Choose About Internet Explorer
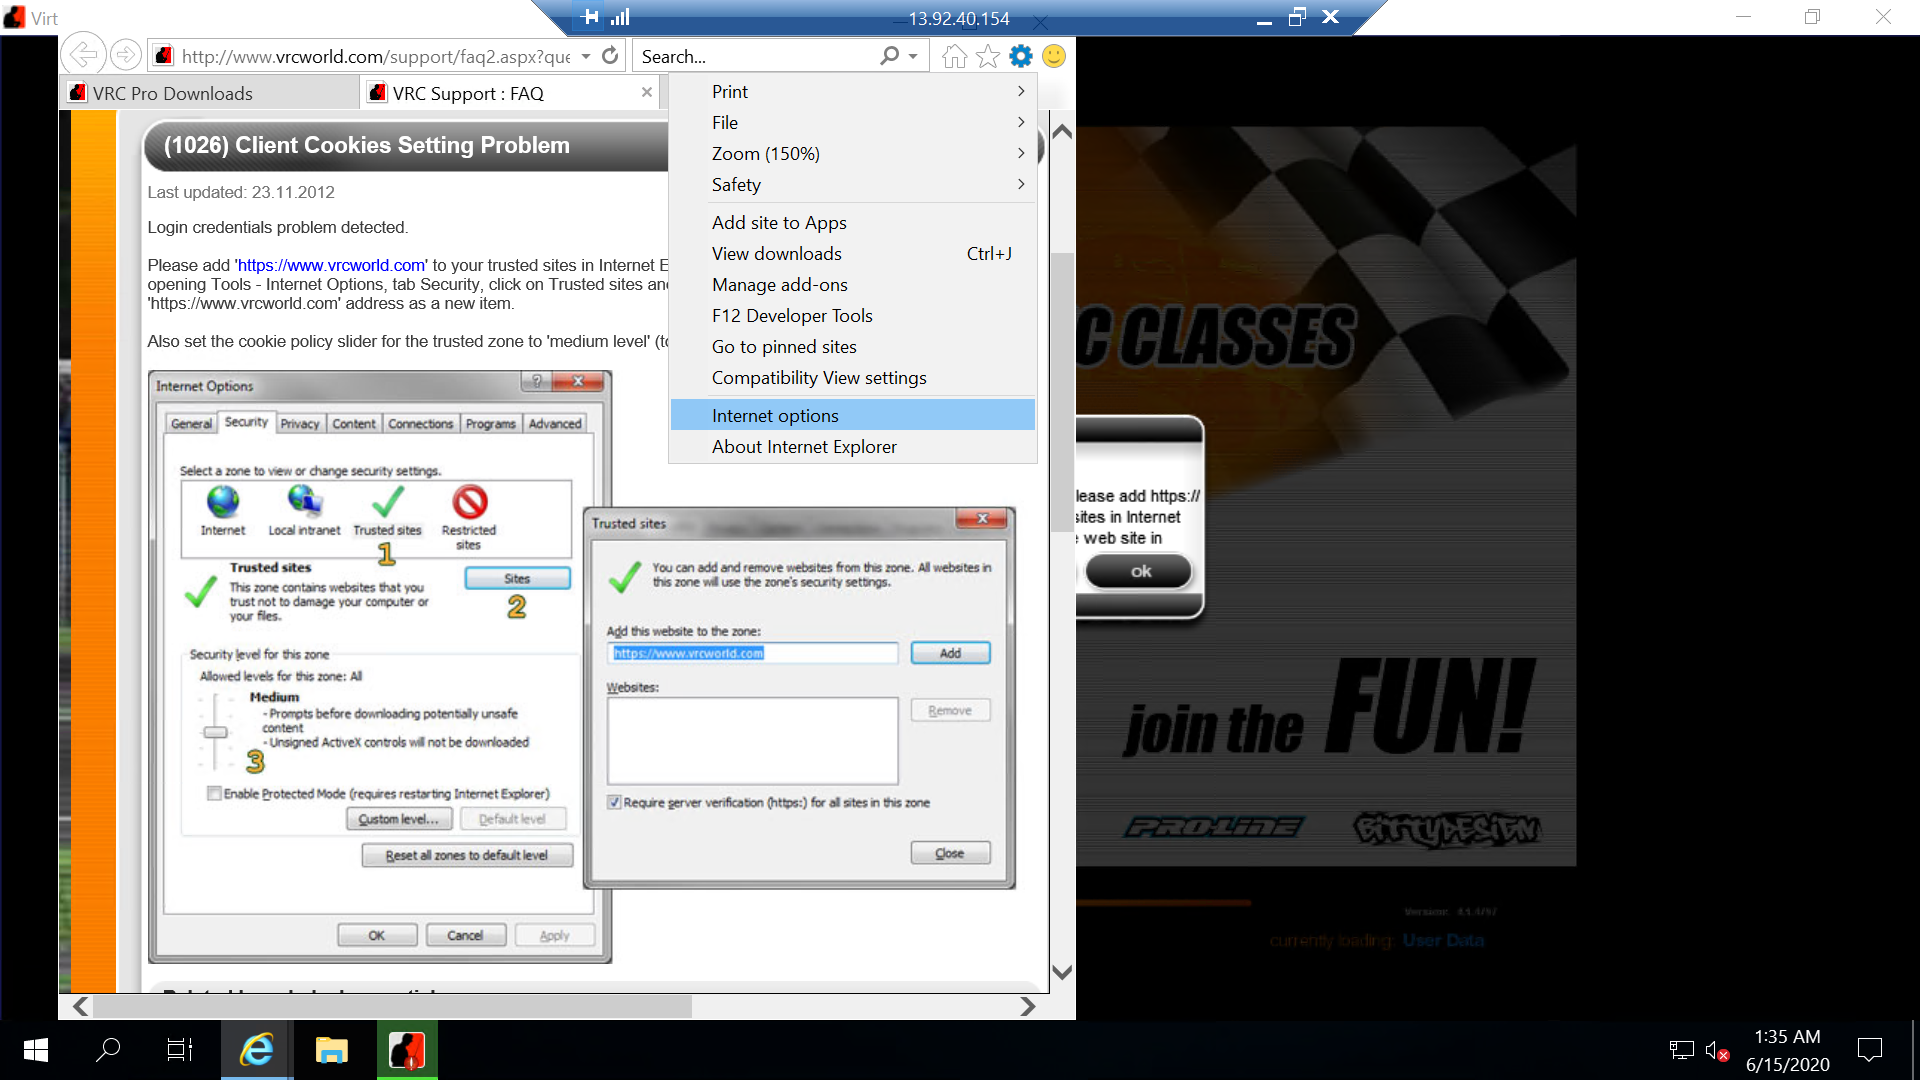The width and height of the screenshot is (1920, 1080). pos(853,446)
